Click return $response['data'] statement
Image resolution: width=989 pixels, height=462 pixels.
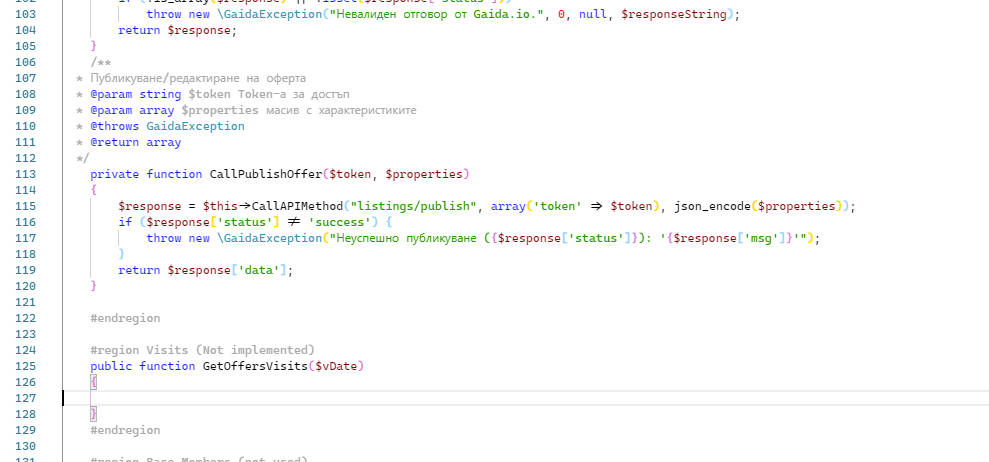click(205, 270)
